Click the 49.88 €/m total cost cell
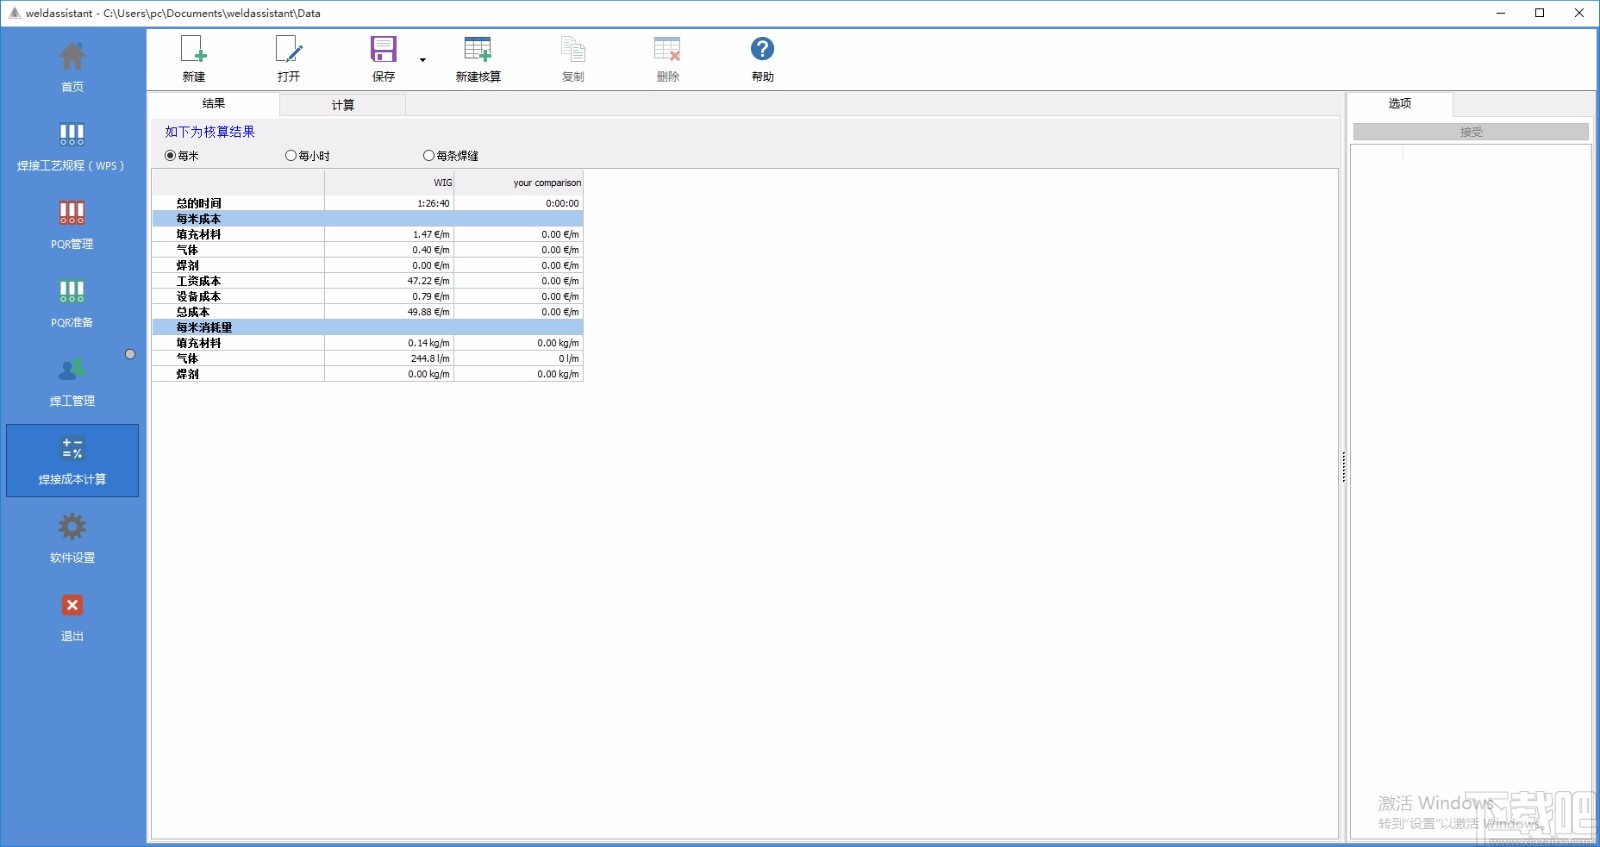This screenshot has width=1600, height=847. 389,312
